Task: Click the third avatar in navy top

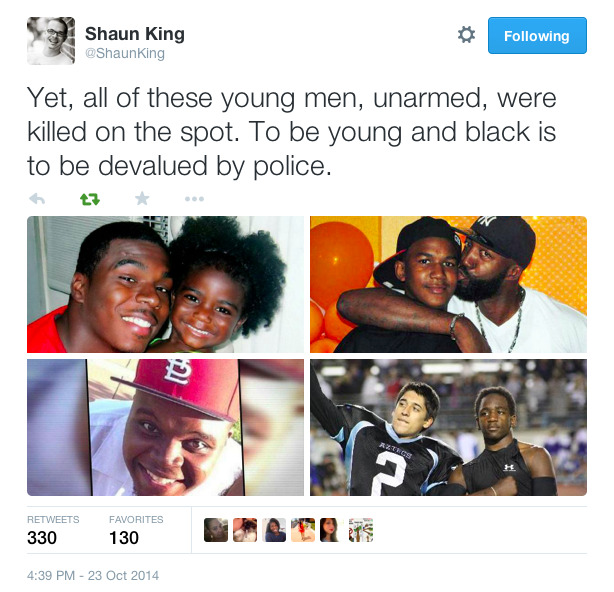Action: 274,530
